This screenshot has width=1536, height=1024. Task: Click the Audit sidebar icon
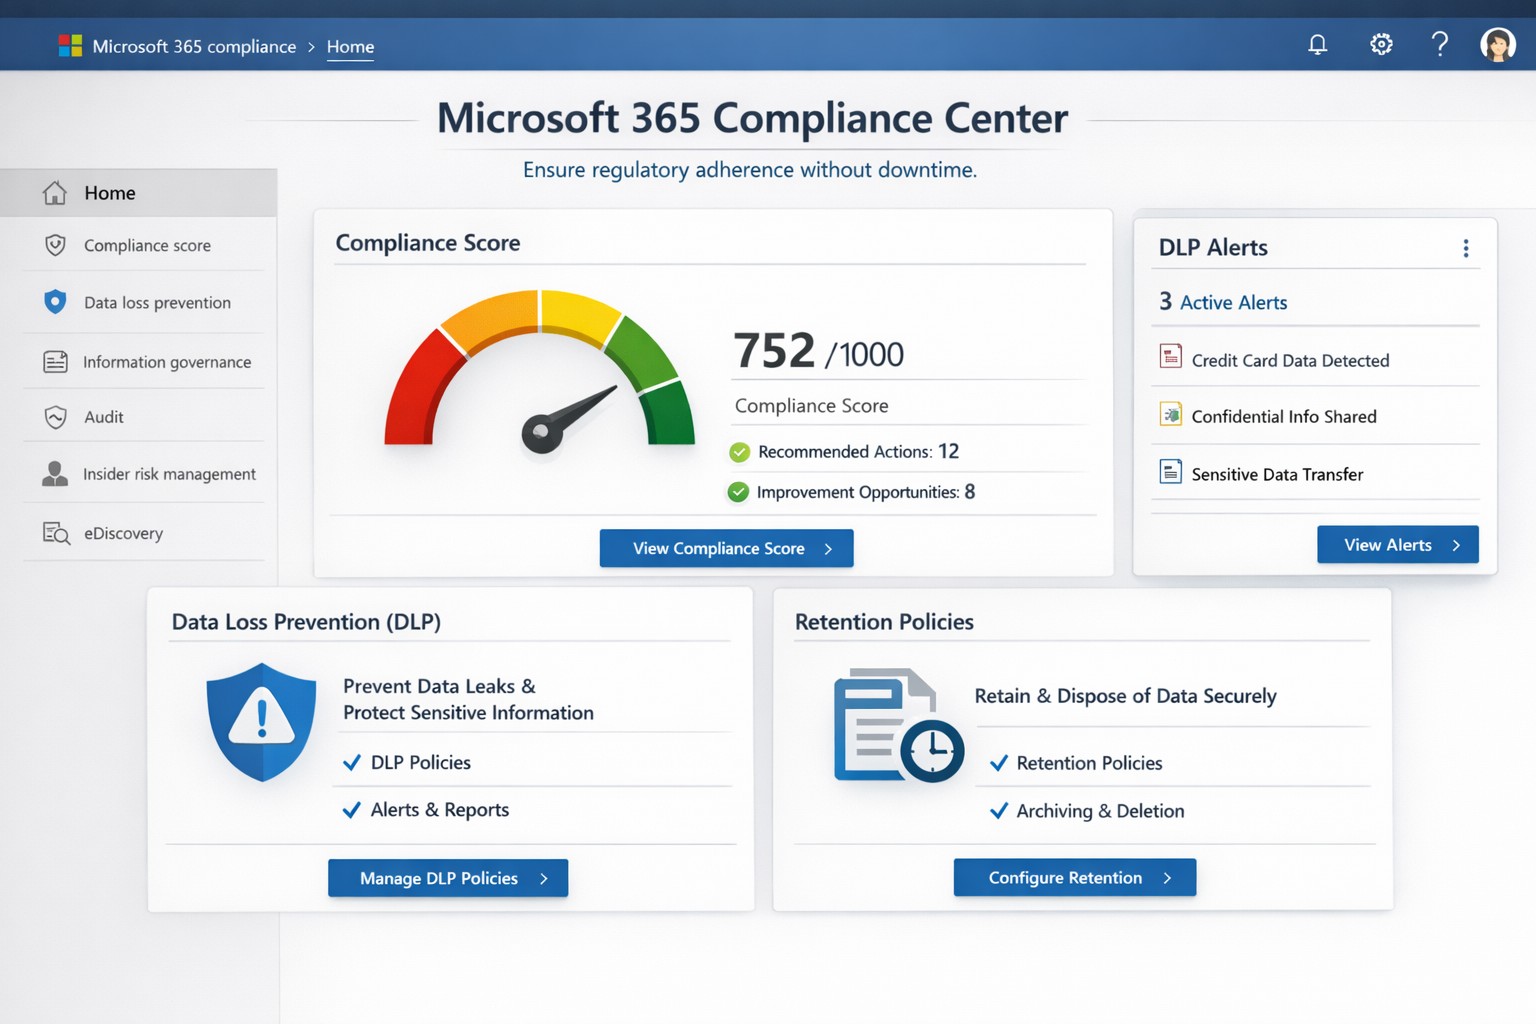tap(55, 417)
